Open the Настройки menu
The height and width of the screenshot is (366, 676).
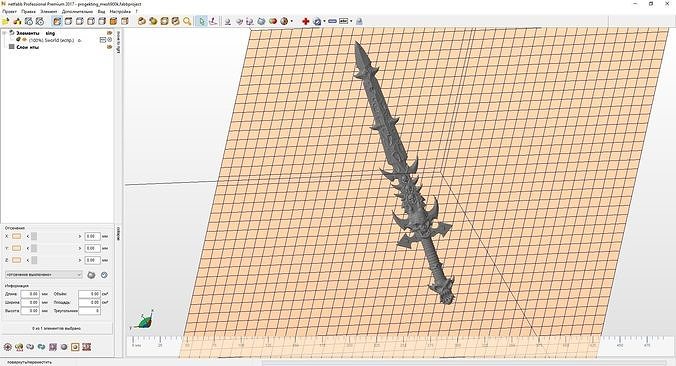tap(120, 12)
